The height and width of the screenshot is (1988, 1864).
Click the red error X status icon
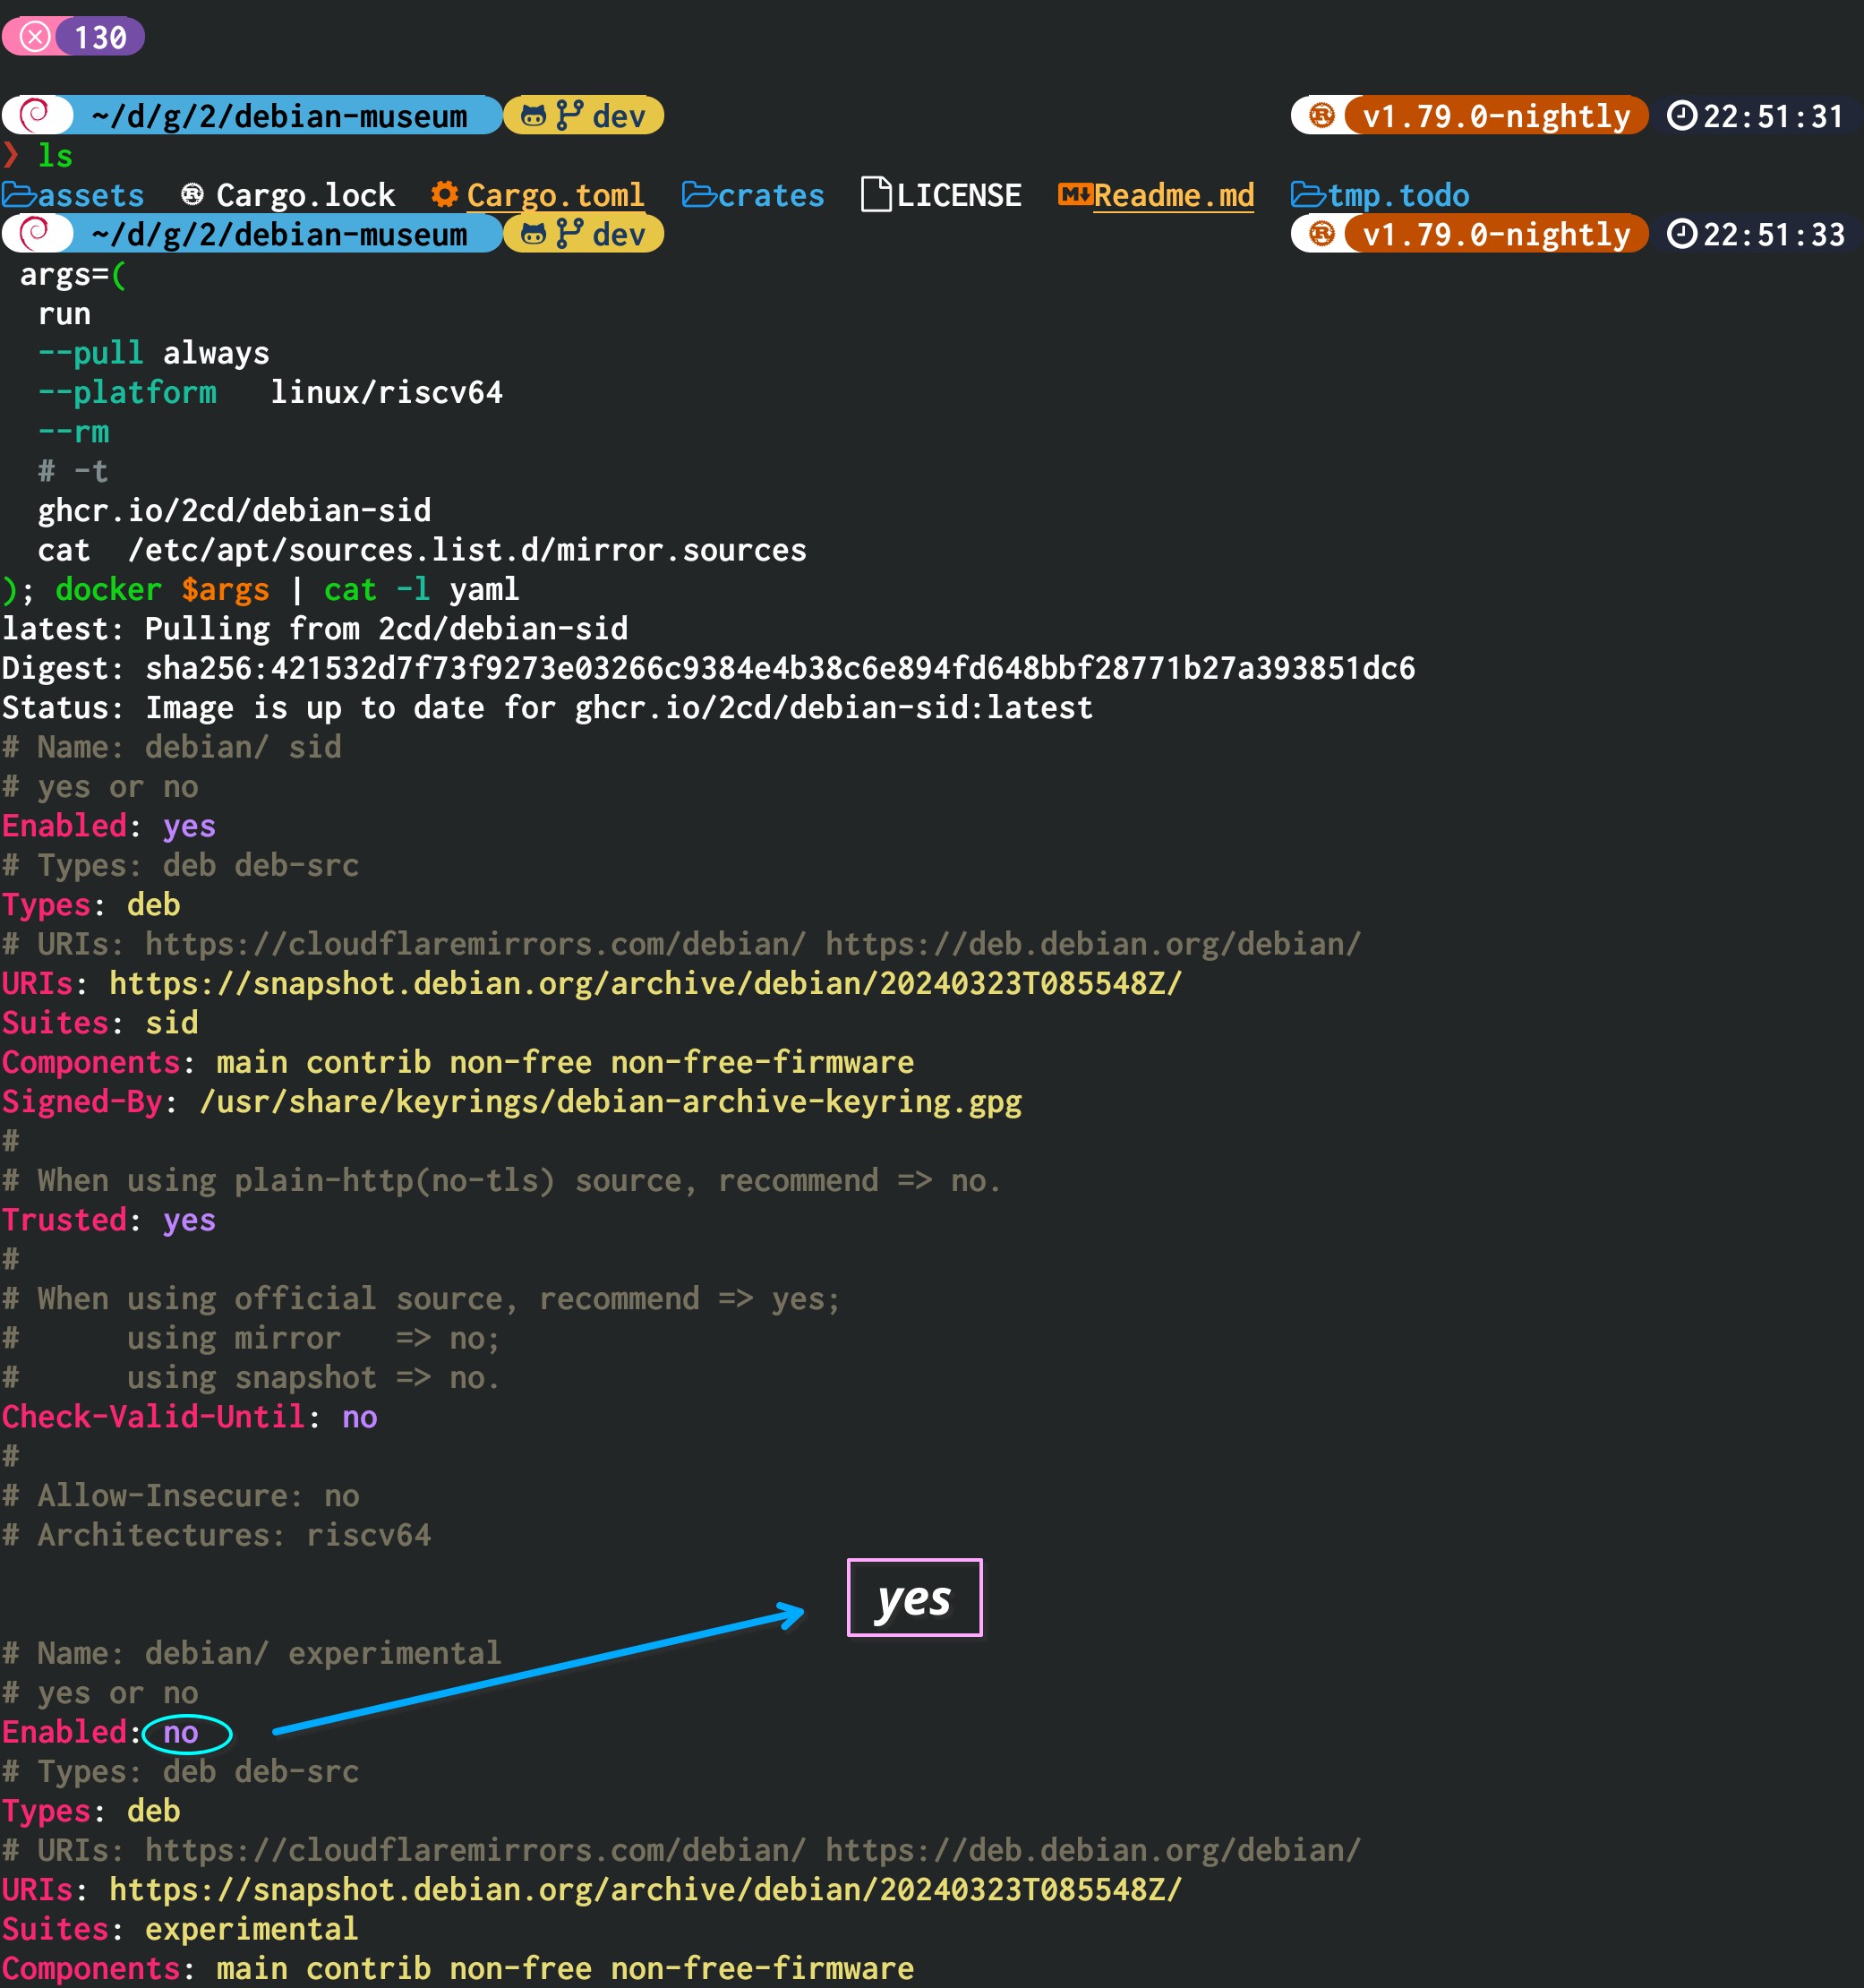click(x=35, y=37)
